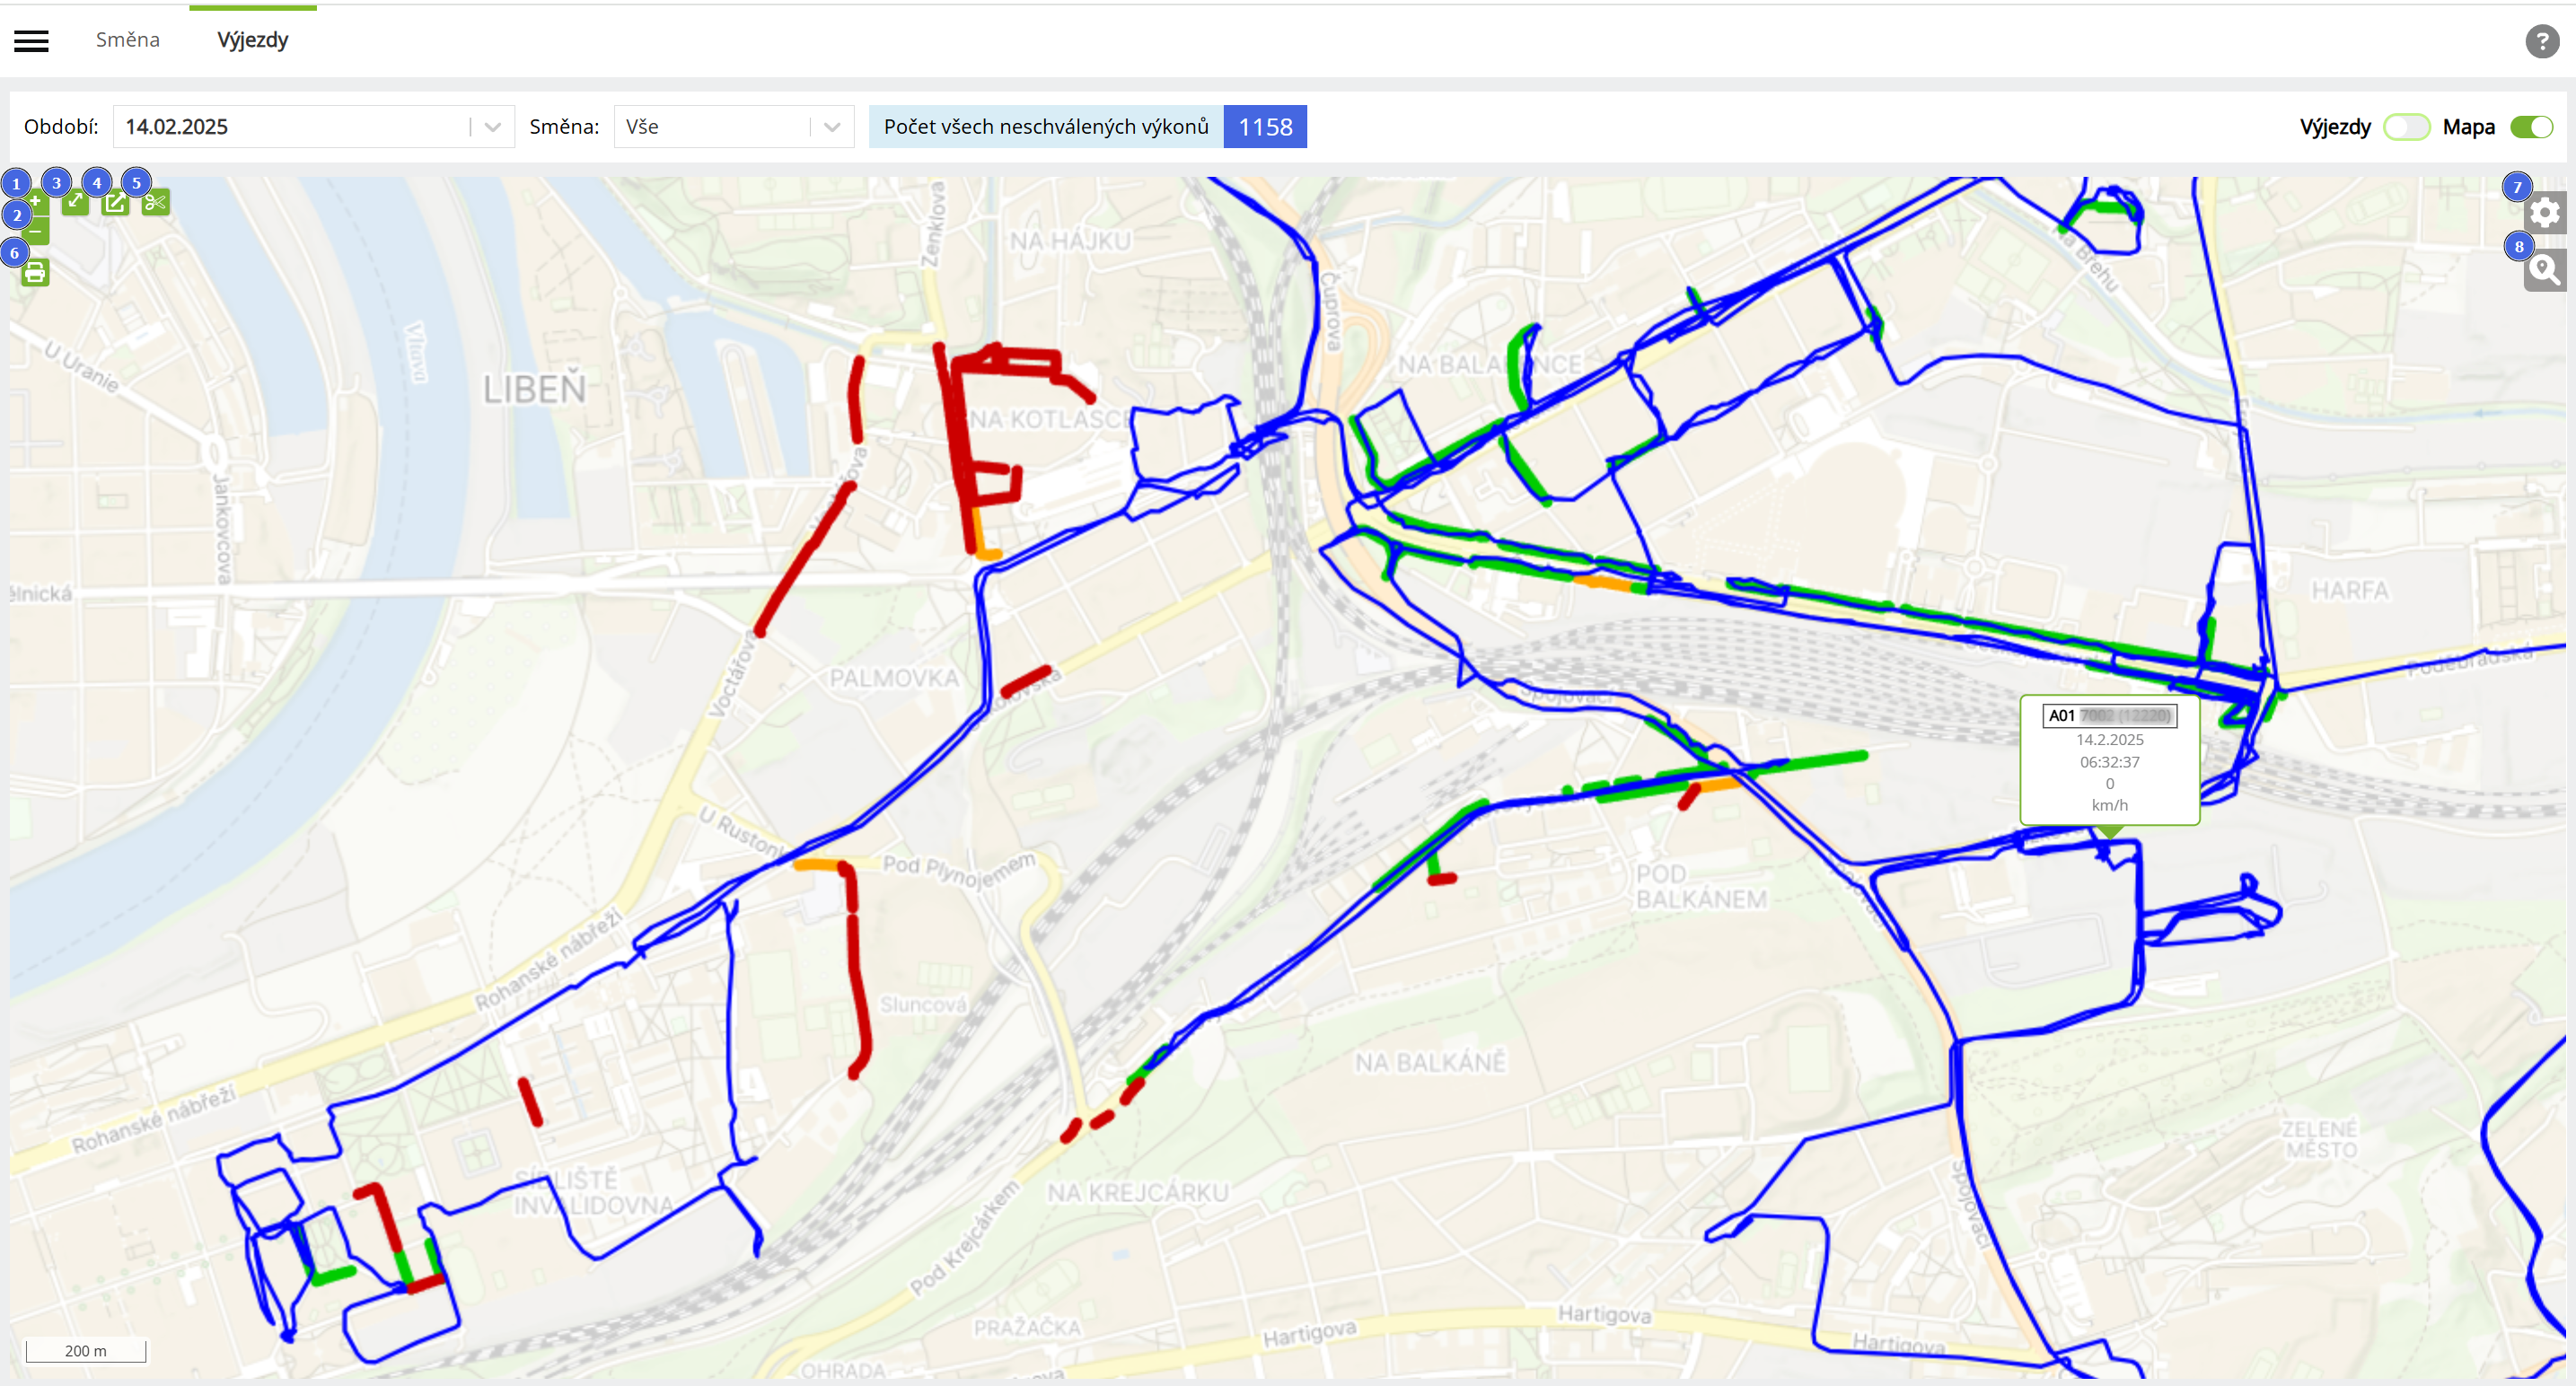Click the A01 vehicle info popup on map

(x=2110, y=760)
